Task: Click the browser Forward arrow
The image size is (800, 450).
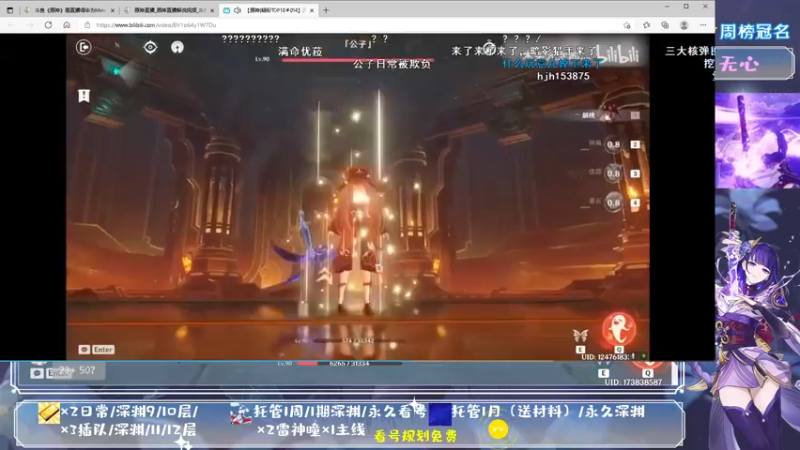Action: [x=30, y=24]
